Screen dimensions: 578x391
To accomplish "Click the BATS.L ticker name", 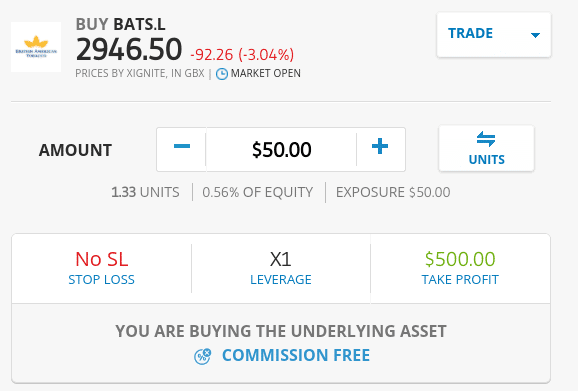I will pos(139,24).
